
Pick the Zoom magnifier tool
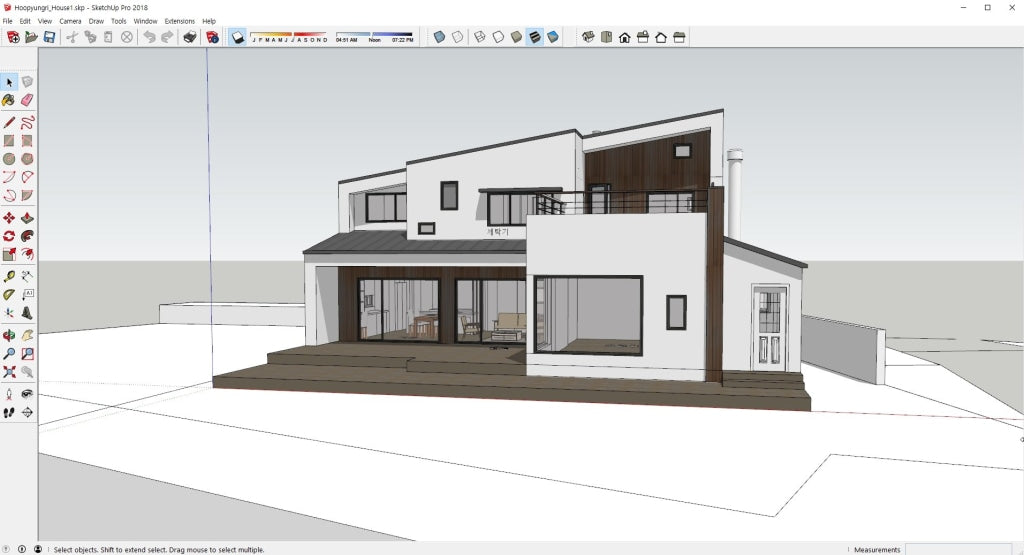click(x=9, y=353)
